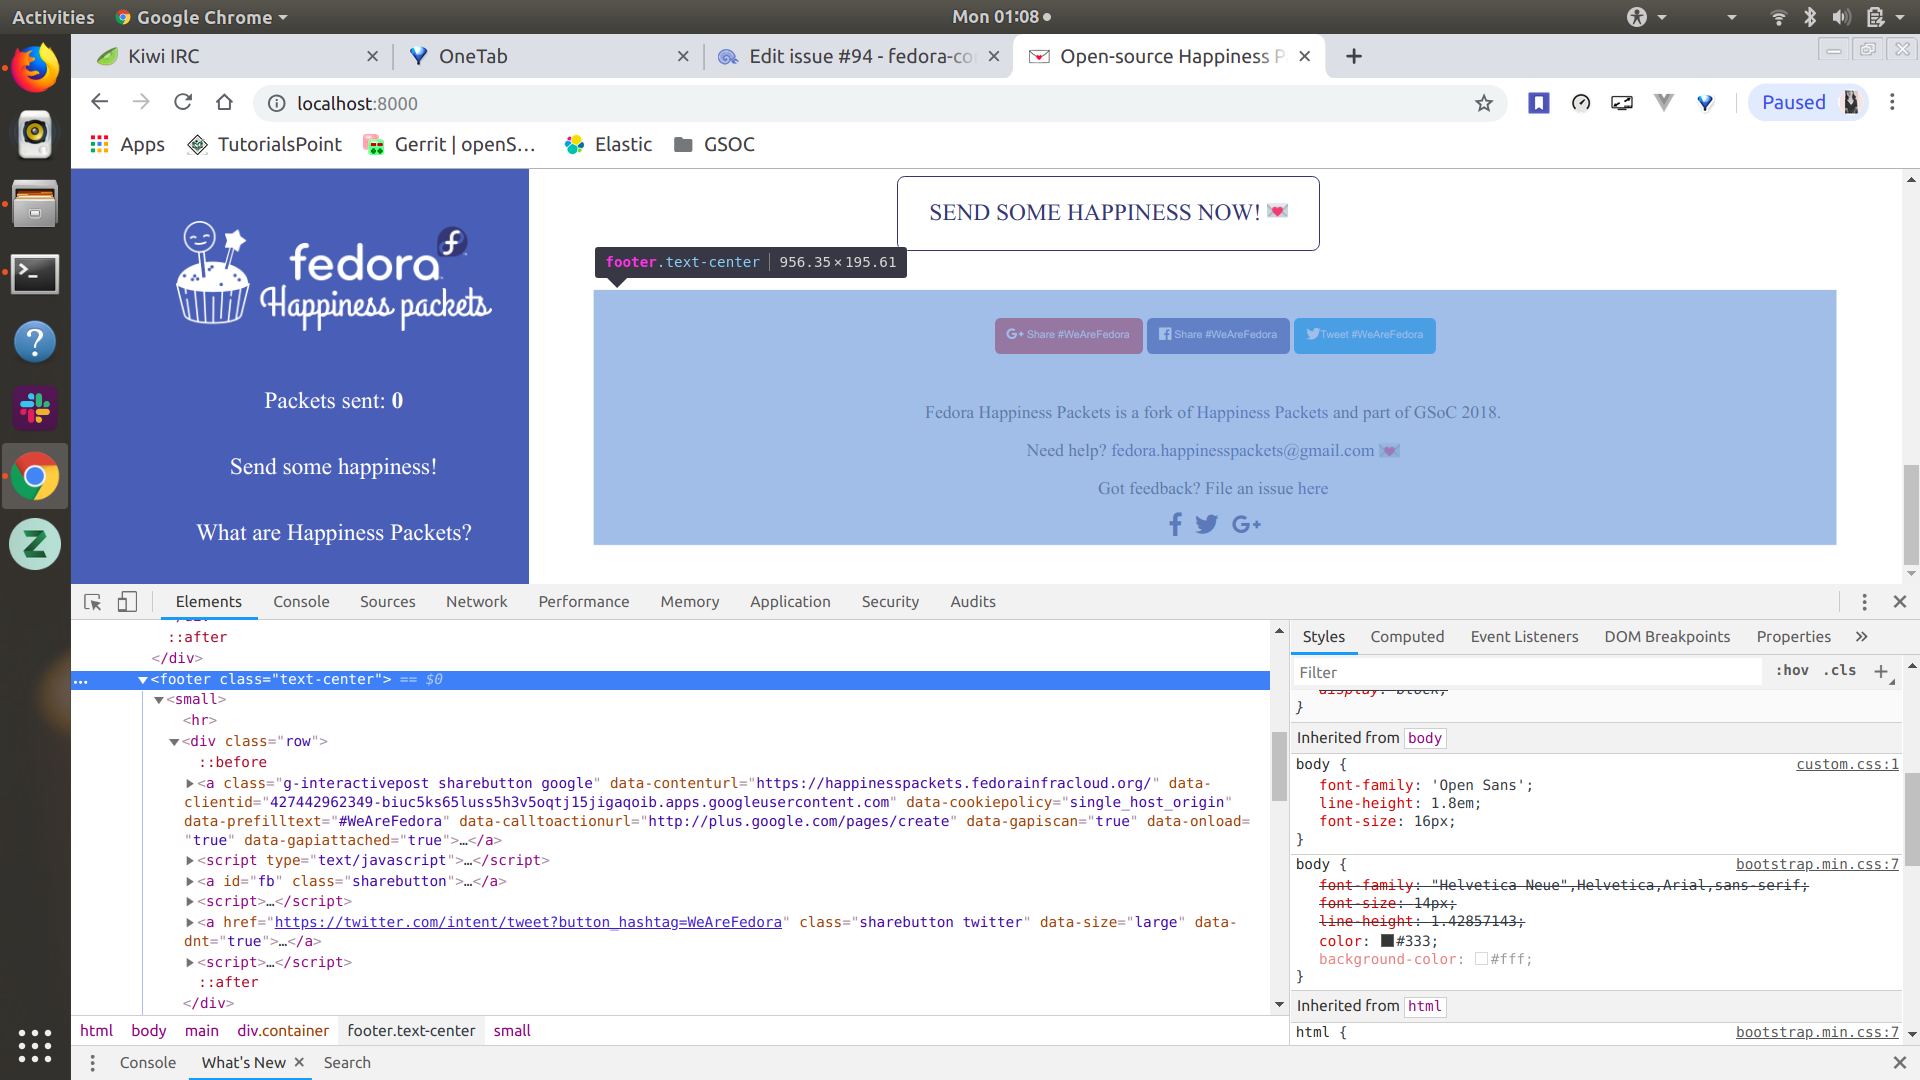Viewport: 1920px width, 1080px height.
Task: Open the Google Chrome app menu in top bar
Action: pos(201,17)
